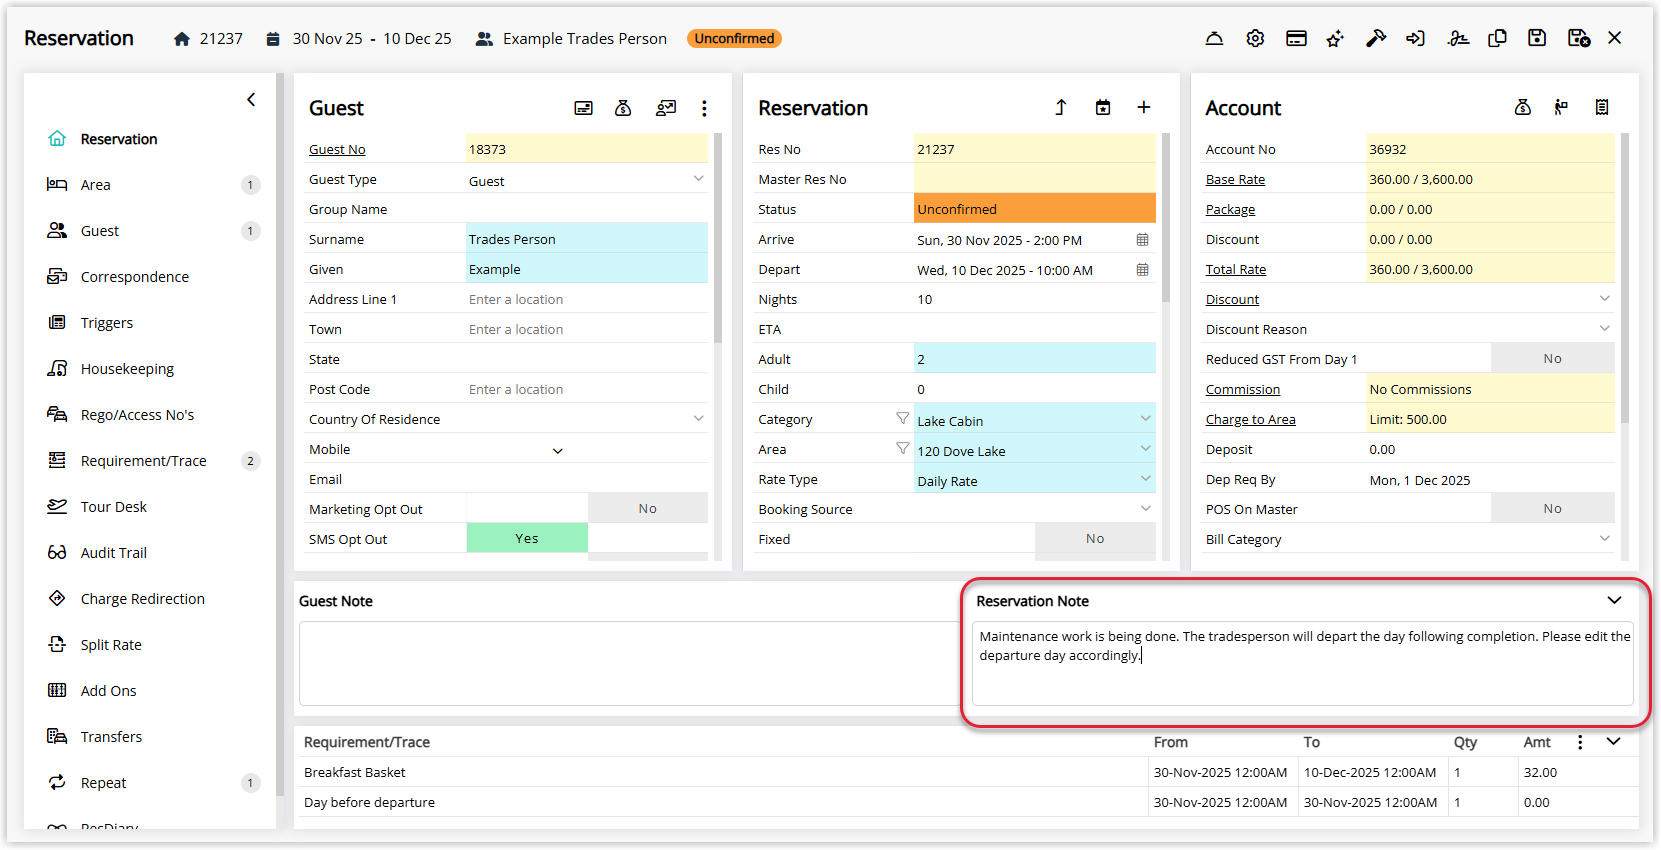Screen dimensions: 1661x850
Task: Expand the Area dropdown showing 120 Dove Lake
Action: pos(1145,448)
